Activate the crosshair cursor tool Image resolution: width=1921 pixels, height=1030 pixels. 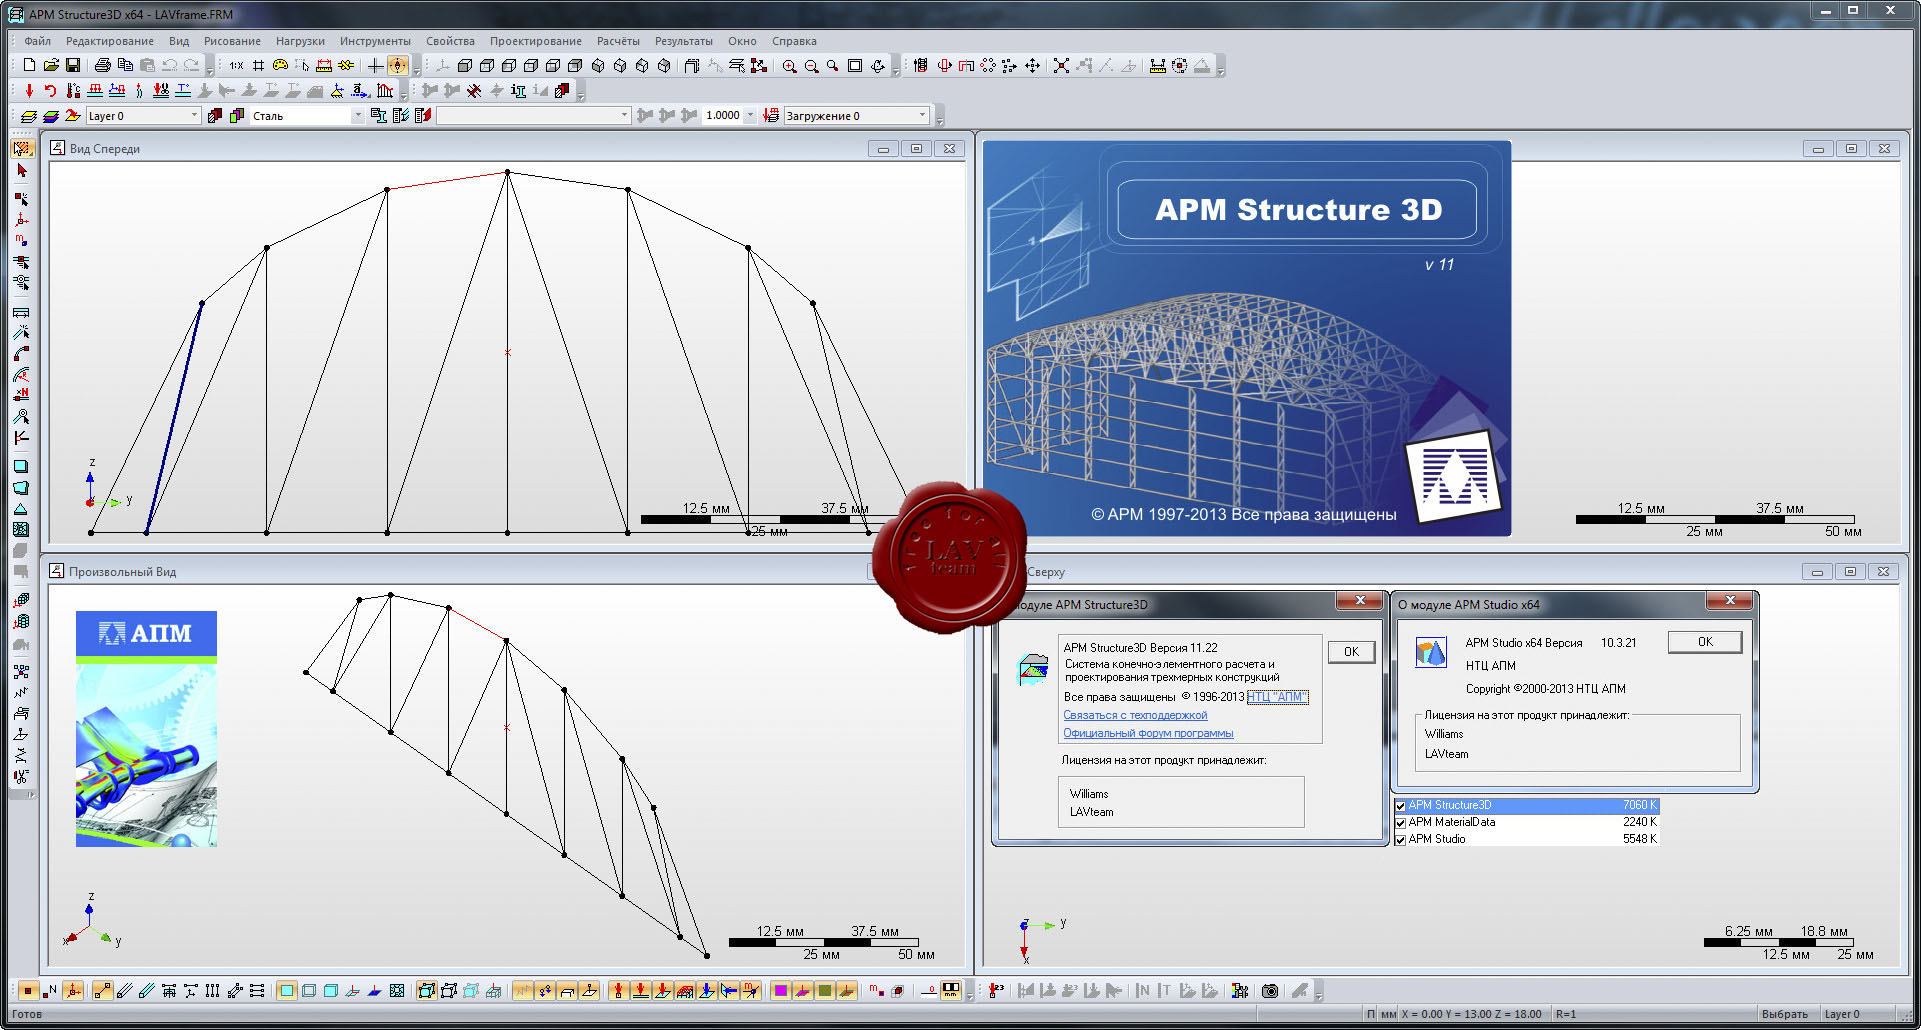375,65
